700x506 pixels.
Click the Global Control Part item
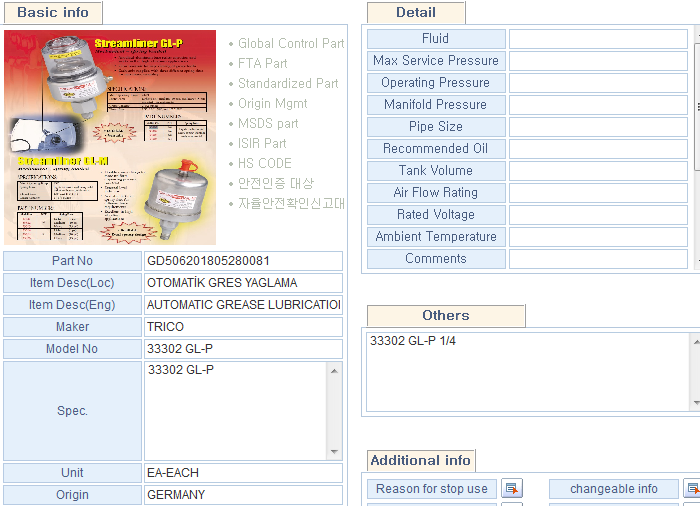pyautogui.click(x=291, y=43)
